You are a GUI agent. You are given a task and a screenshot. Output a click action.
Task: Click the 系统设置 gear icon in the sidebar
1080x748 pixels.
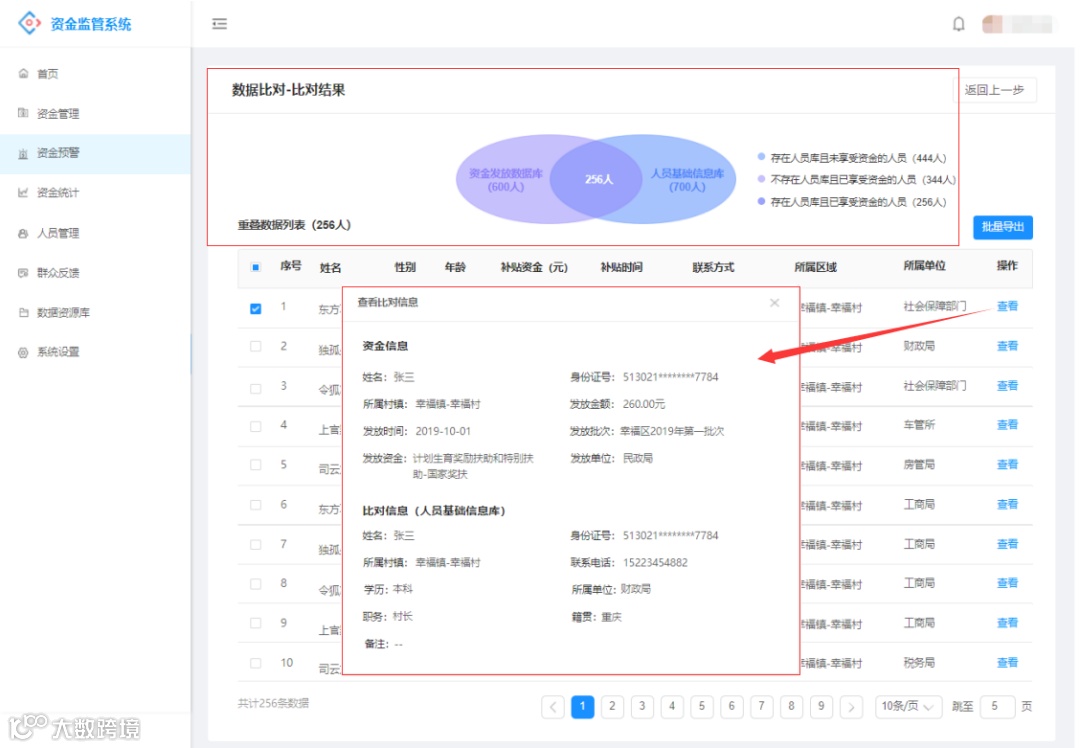point(23,352)
